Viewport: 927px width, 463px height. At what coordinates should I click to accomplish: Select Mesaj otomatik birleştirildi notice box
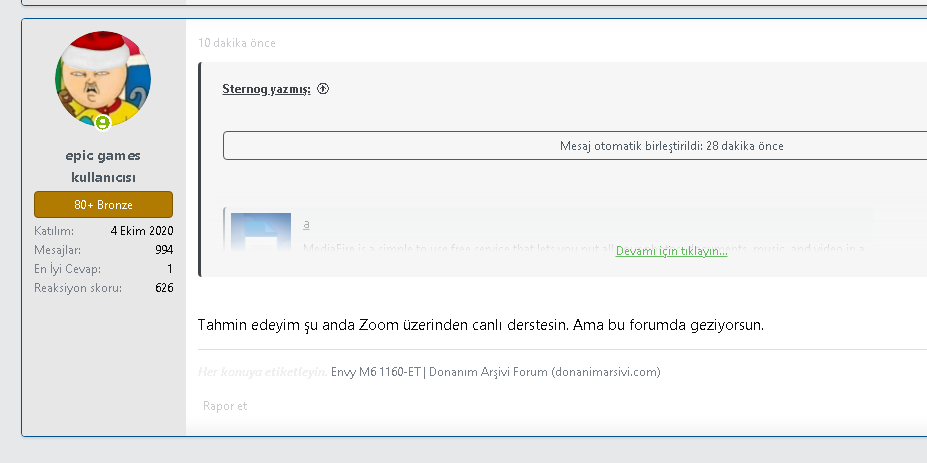pyautogui.click(x=575, y=145)
